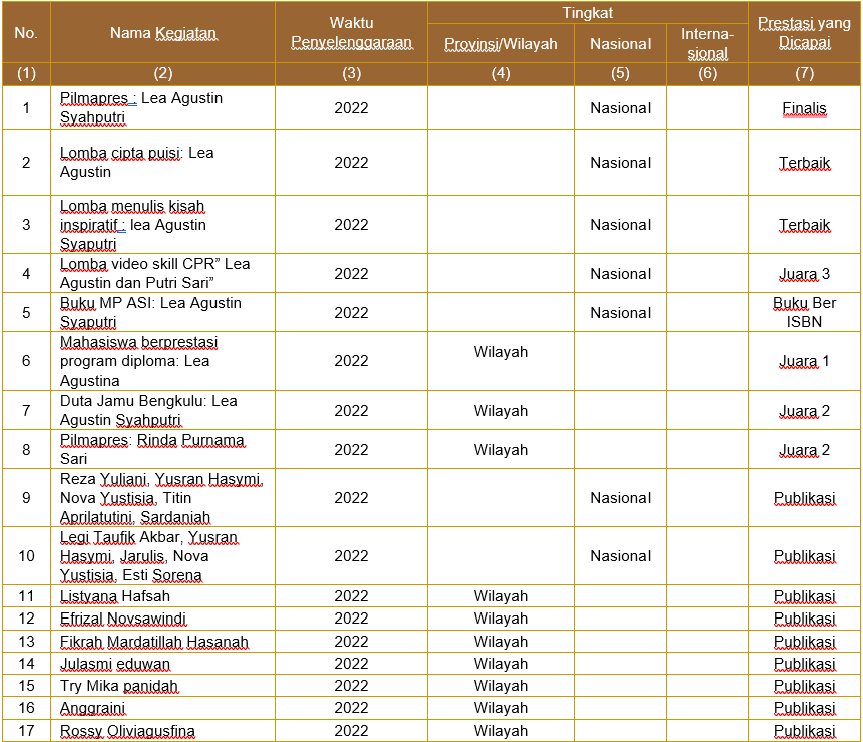
Task: Select the "Tingkat" merged header cell
Action: click(587, 13)
